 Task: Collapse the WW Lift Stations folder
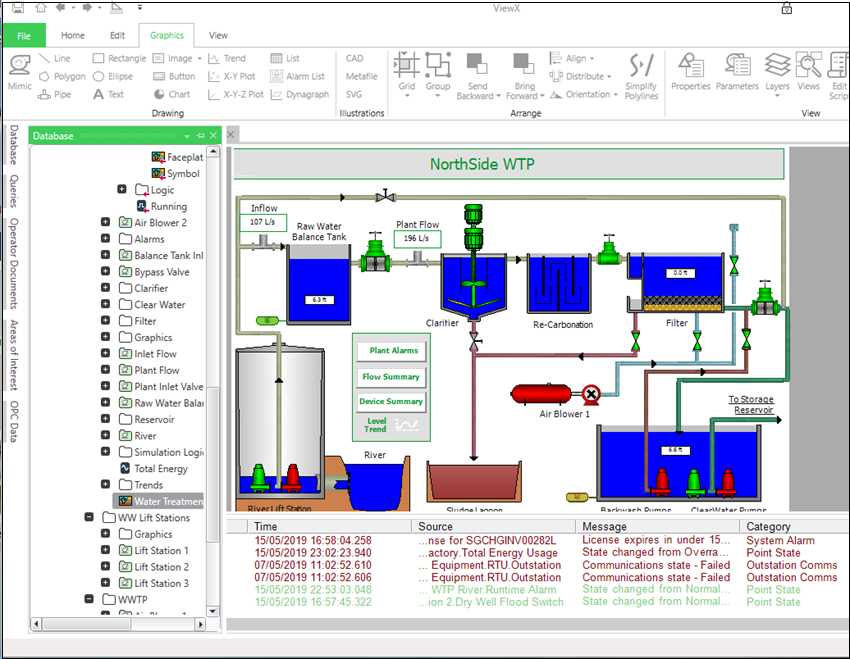click(91, 517)
